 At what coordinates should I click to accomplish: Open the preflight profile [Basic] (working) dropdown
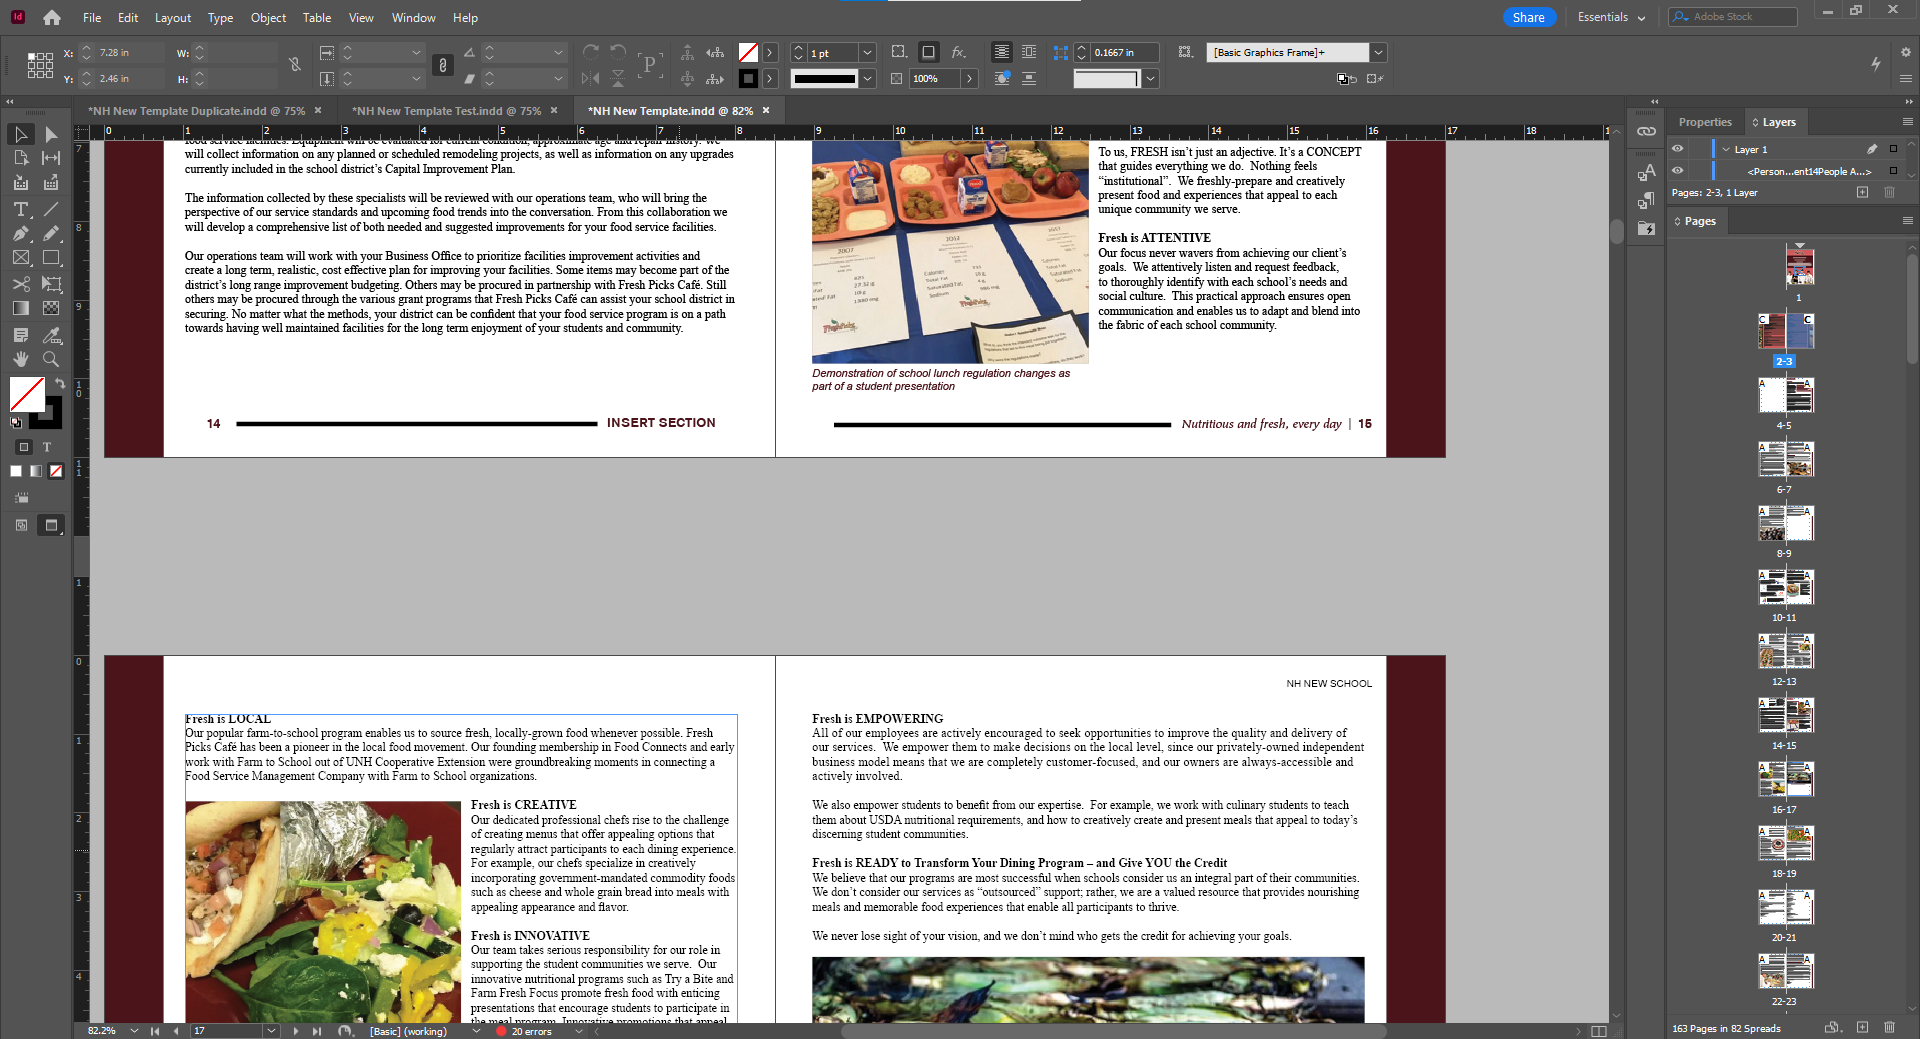pyautogui.click(x=476, y=1031)
